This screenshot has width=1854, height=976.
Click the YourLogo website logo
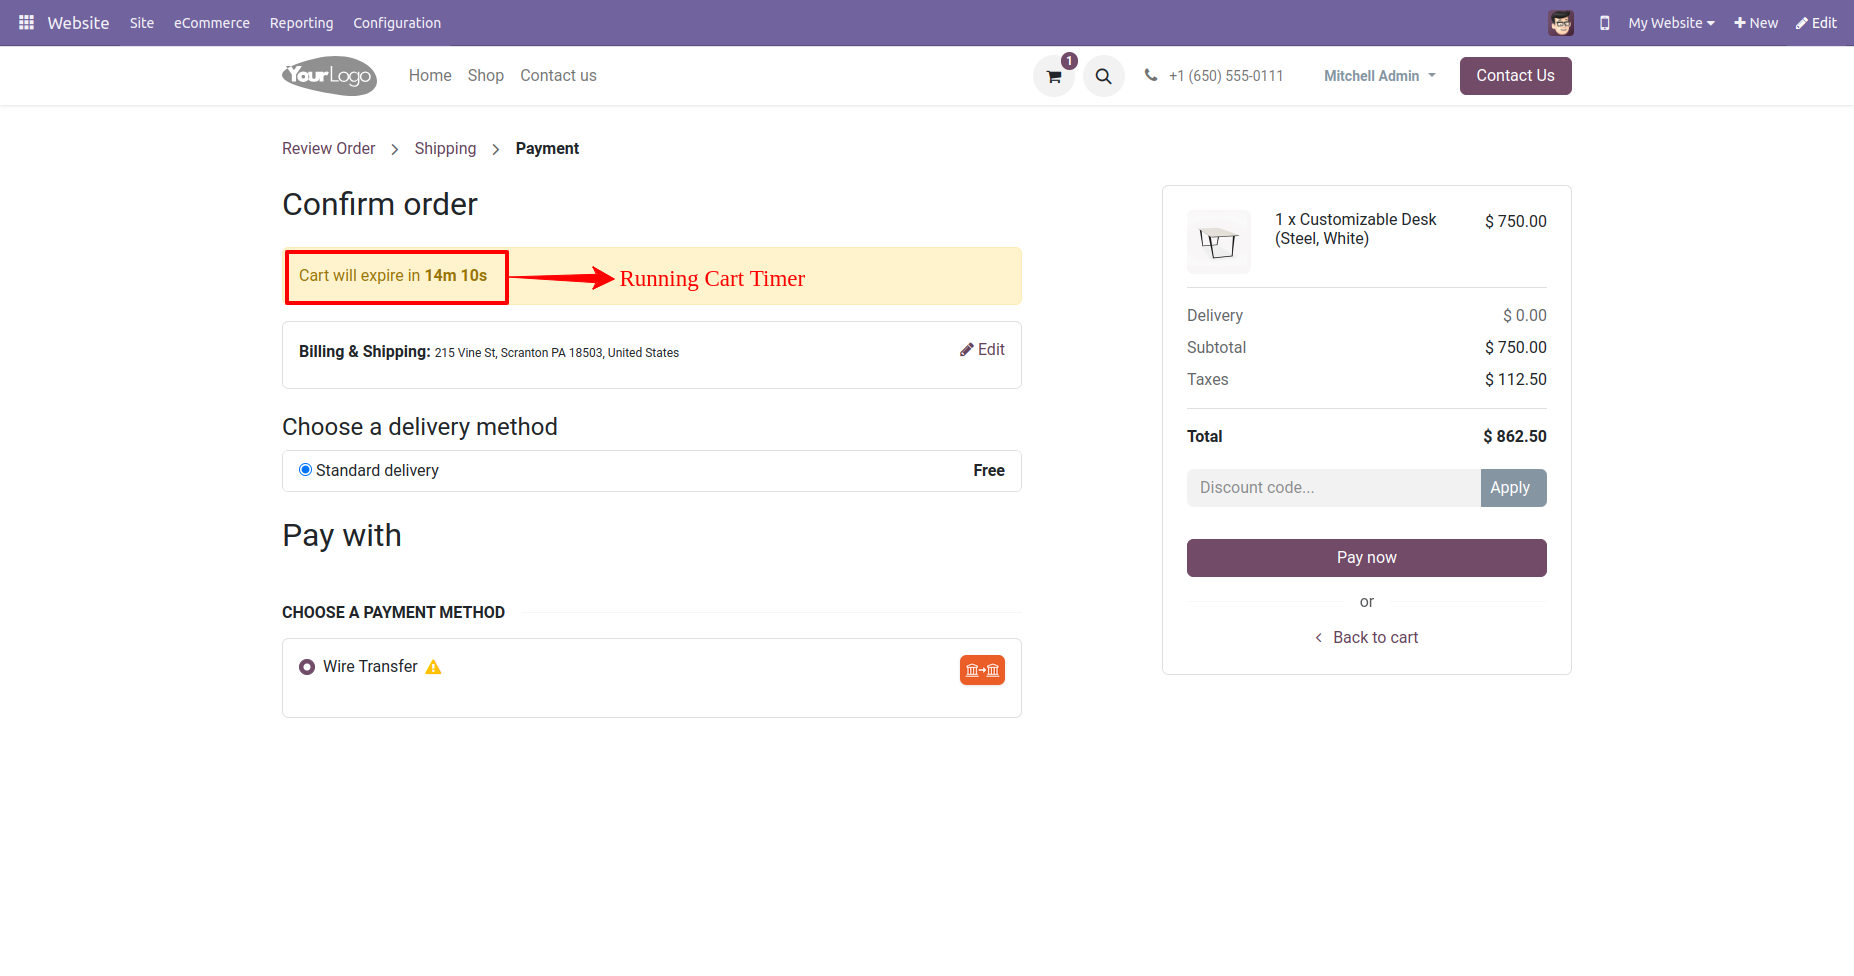(x=329, y=75)
